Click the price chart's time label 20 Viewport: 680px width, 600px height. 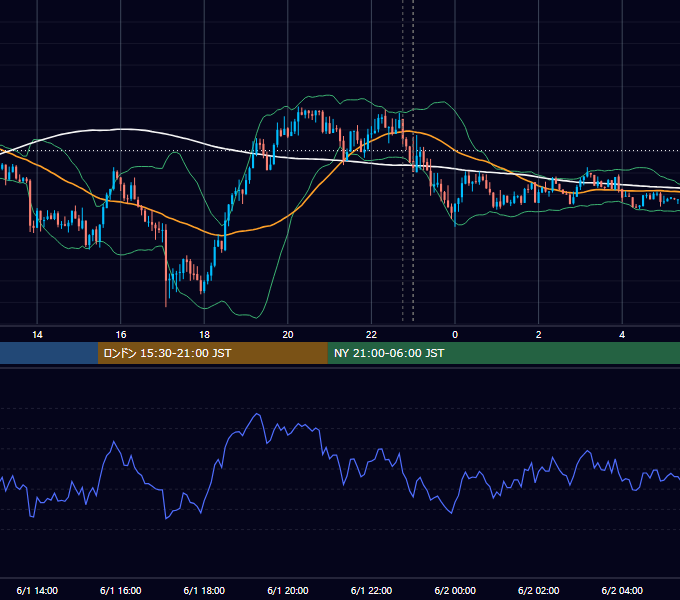tap(288, 335)
